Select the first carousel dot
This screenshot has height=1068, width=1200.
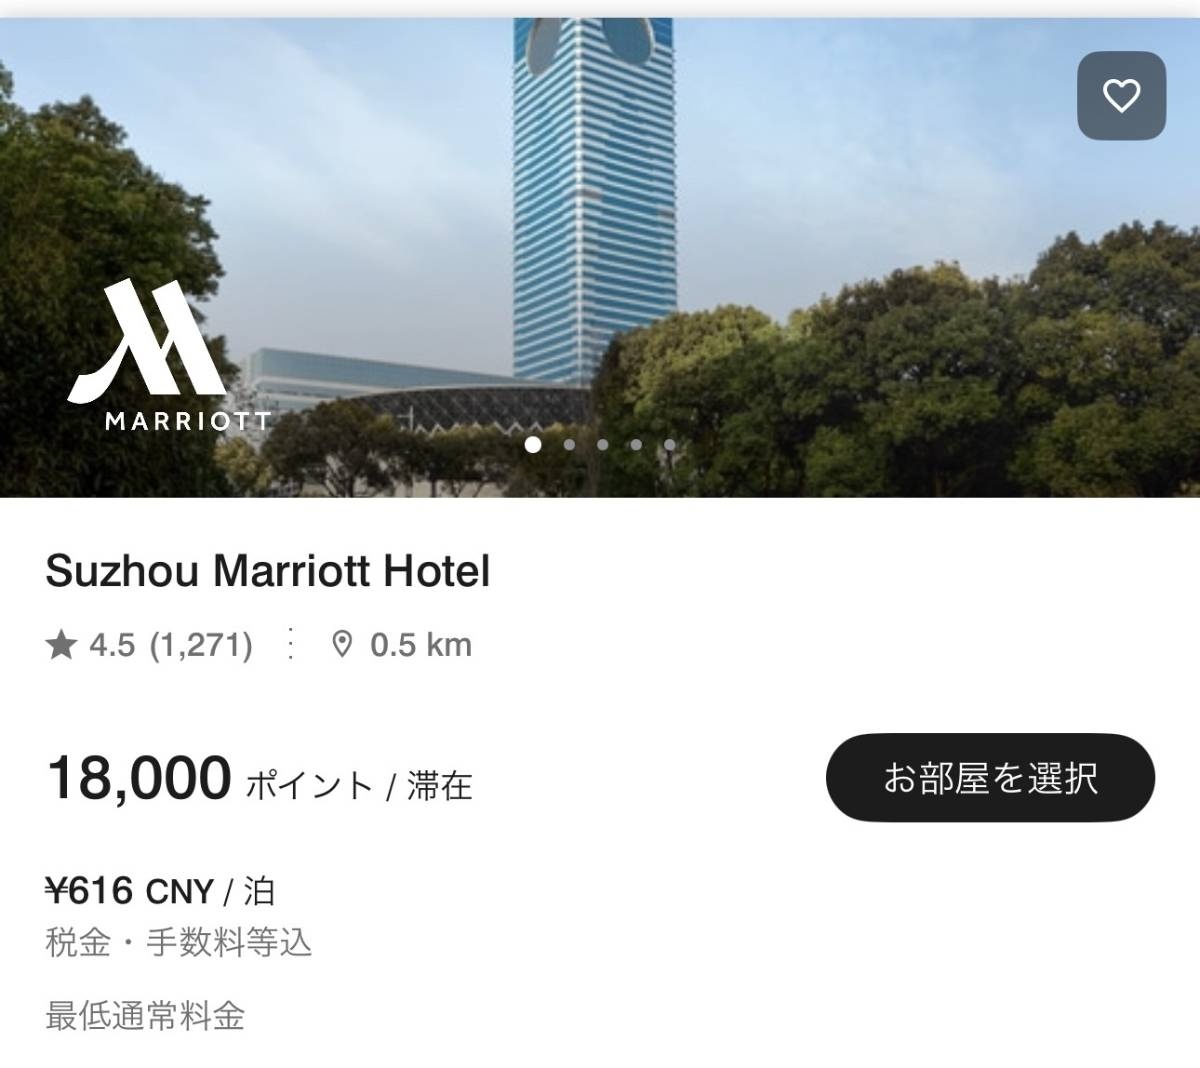533,444
